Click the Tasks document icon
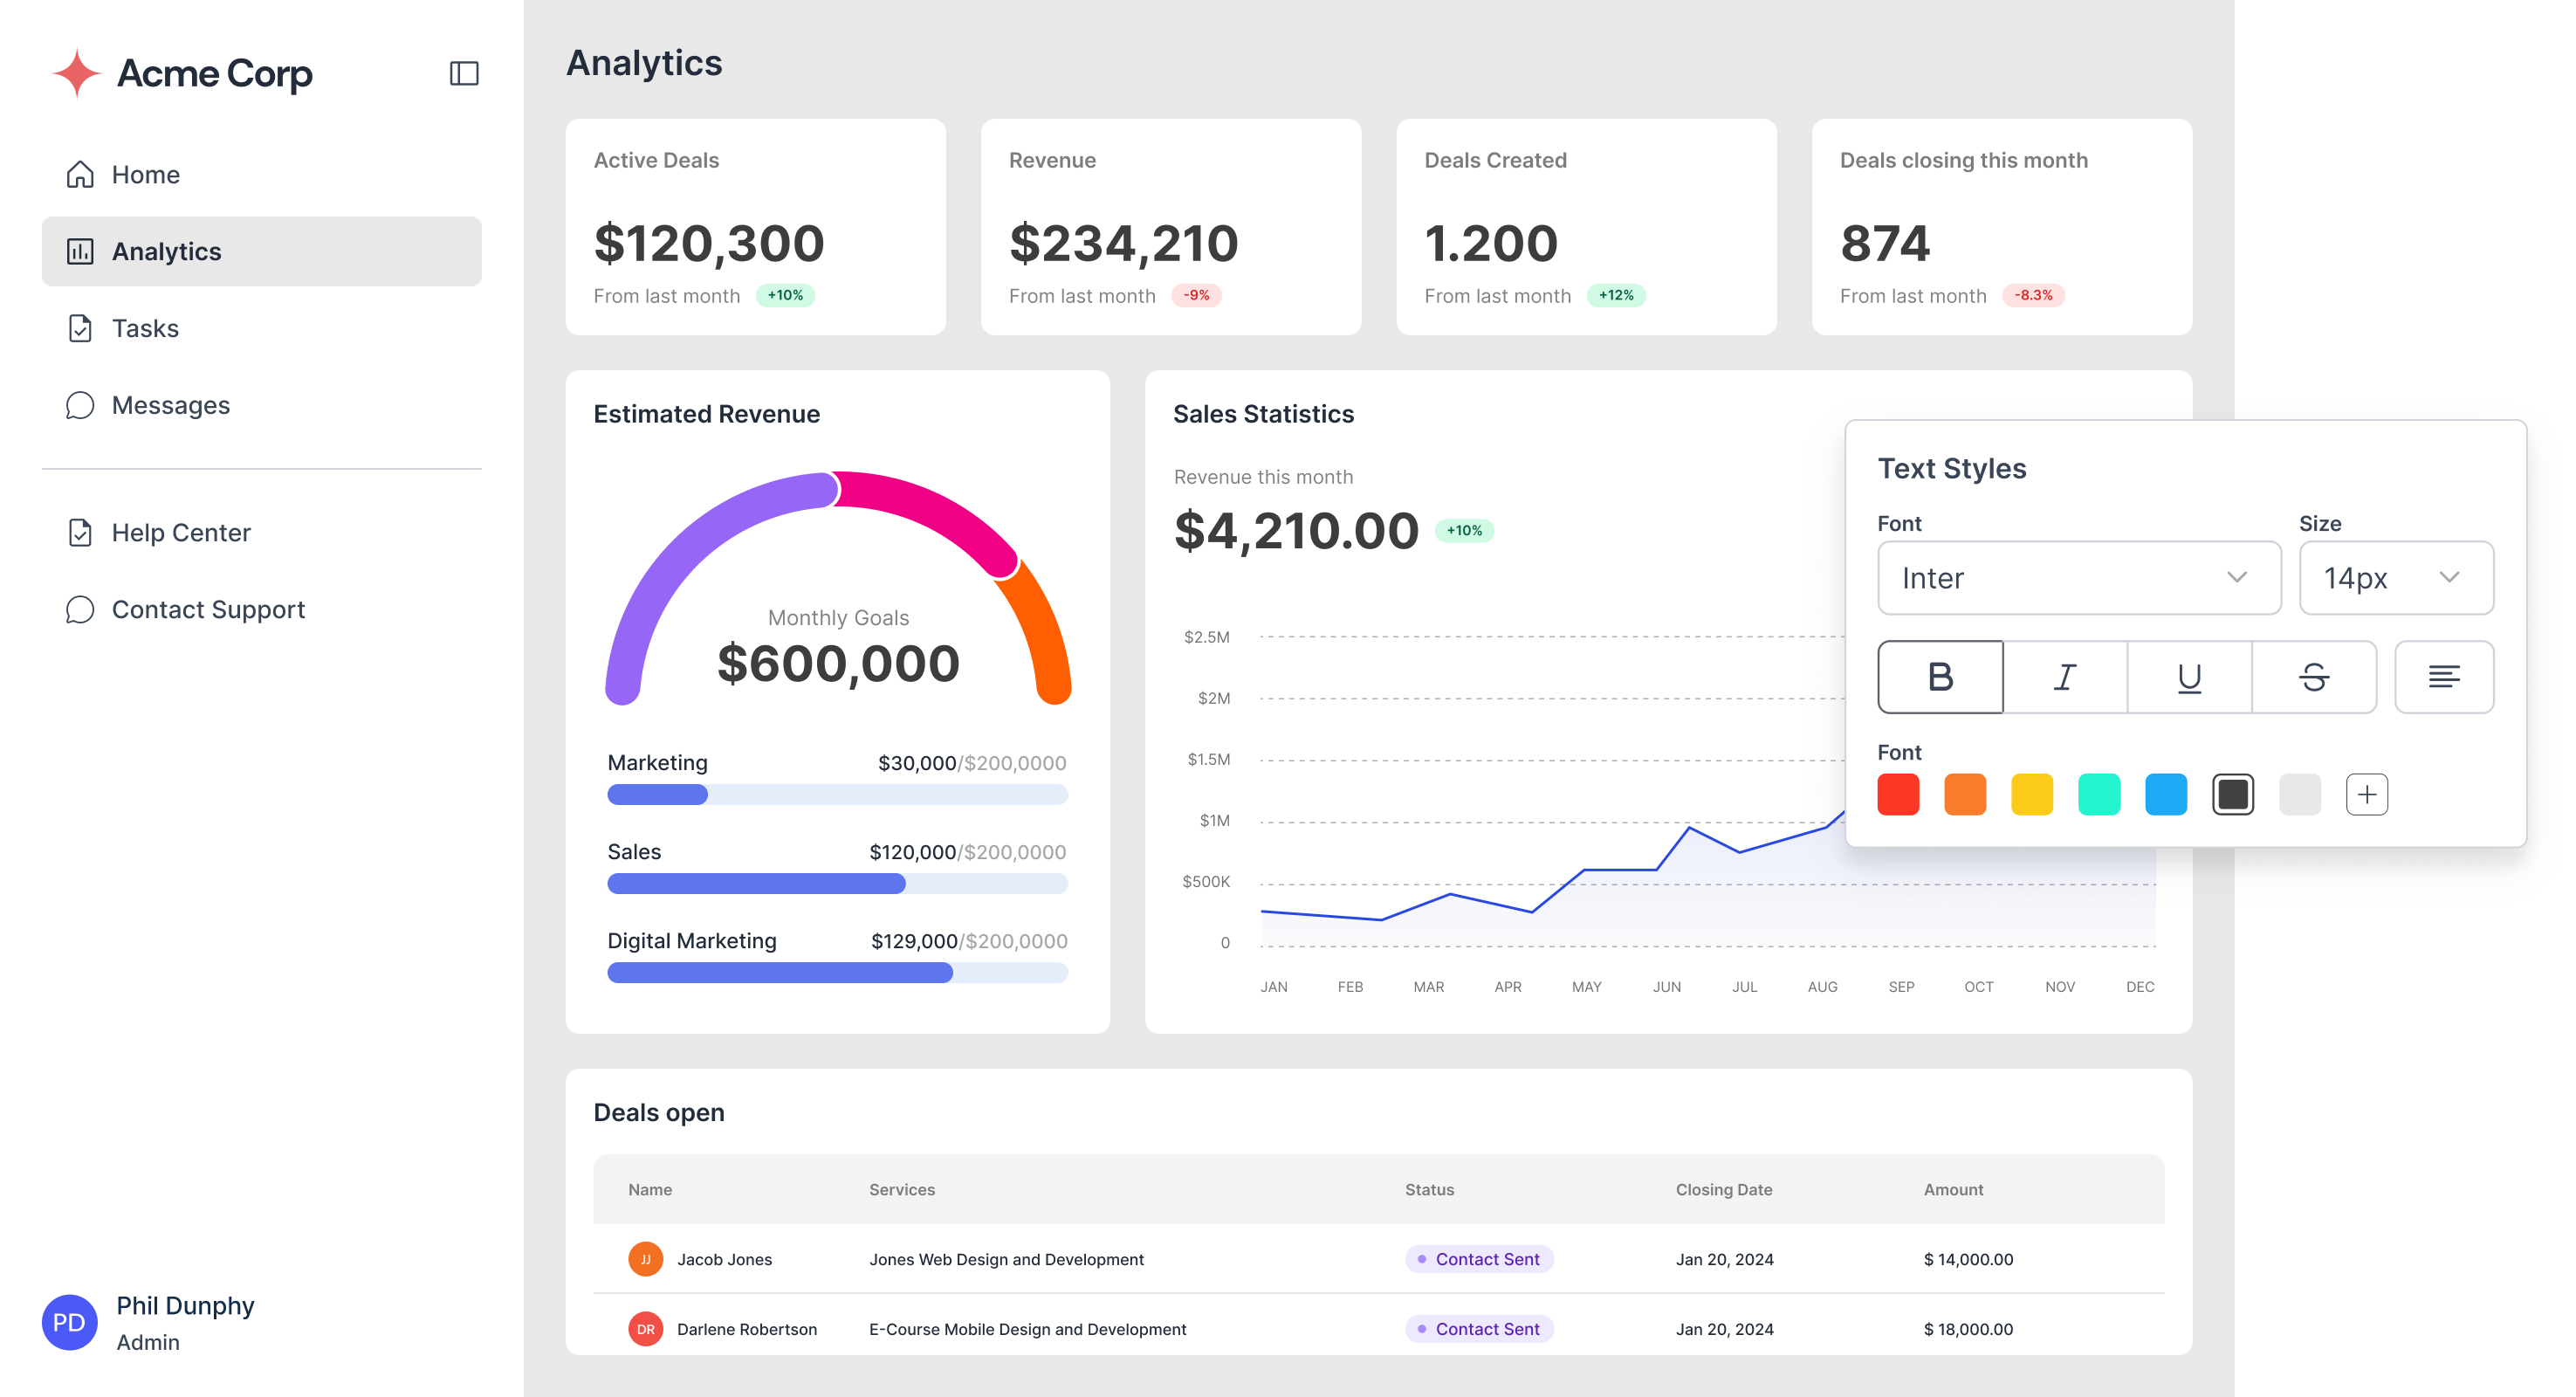Image resolution: width=2576 pixels, height=1397 pixels. click(80, 328)
